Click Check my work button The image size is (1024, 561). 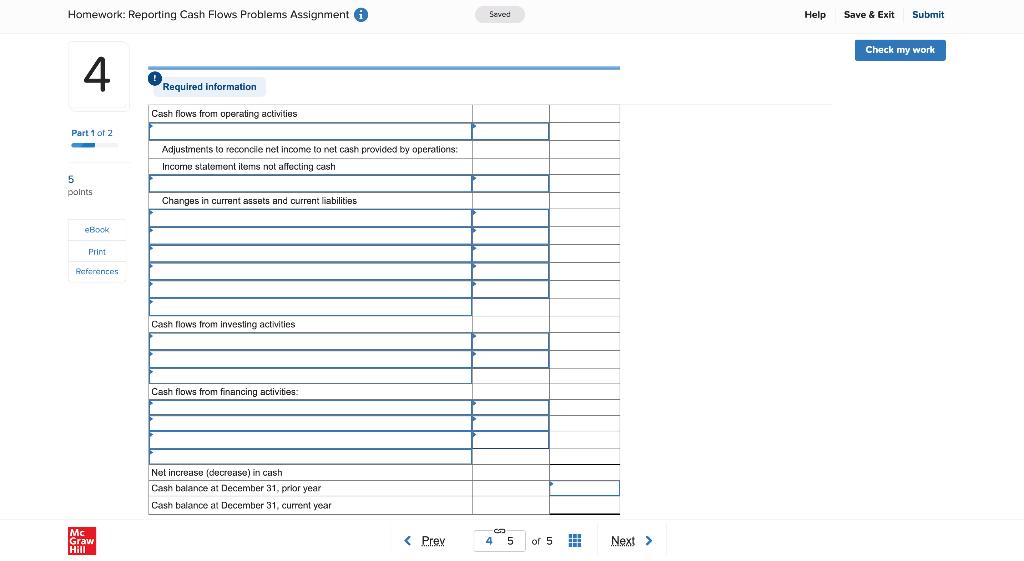(900, 50)
